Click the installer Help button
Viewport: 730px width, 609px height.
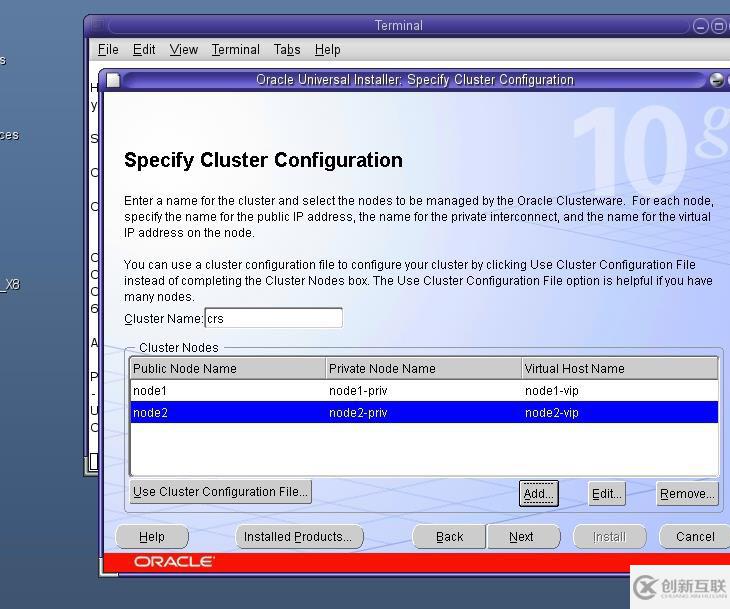pos(152,537)
